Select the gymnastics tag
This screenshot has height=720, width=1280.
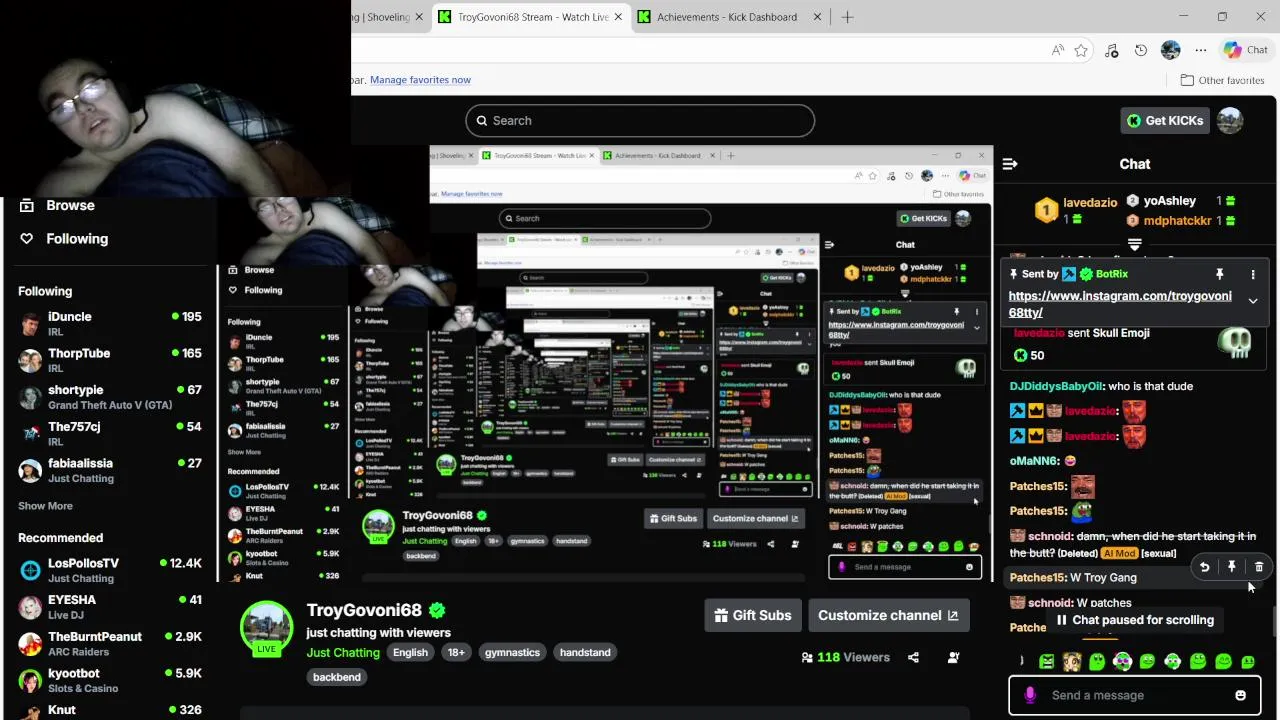[x=512, y=652]
